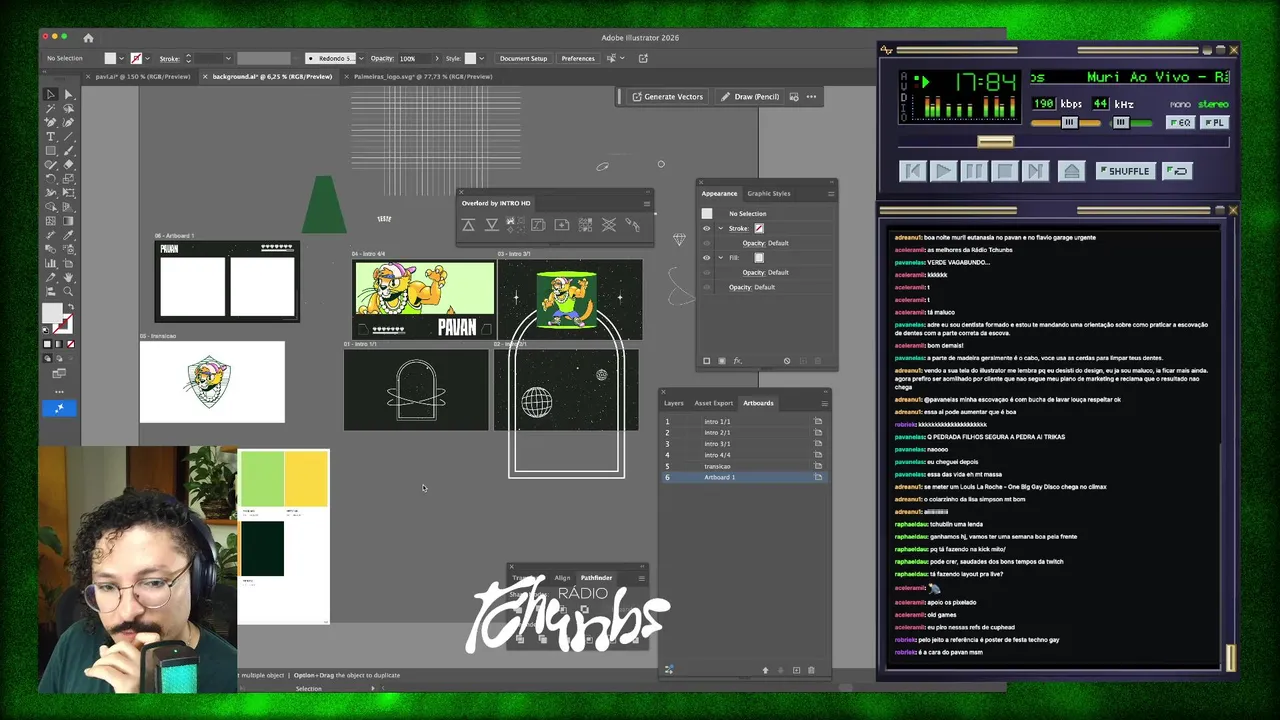Select the Magic Wand tool
Viewport: 1280px width, 720px height.
click(50, 108)
